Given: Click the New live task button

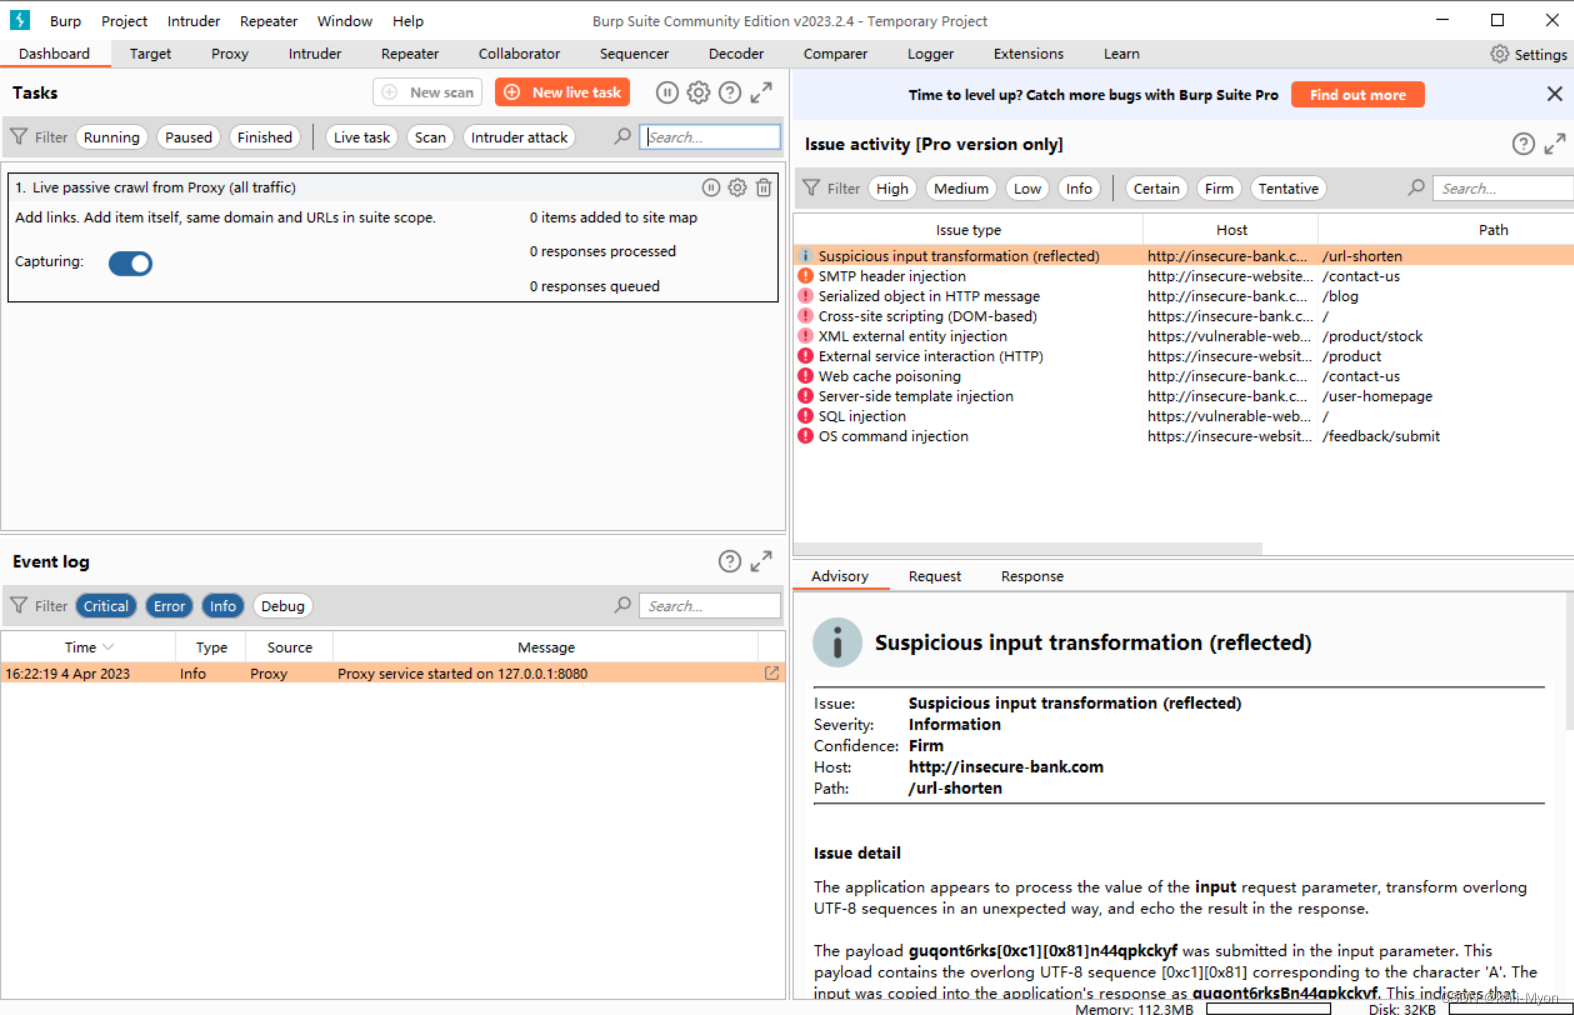Looking at the screenshot, I should point(562,92).
